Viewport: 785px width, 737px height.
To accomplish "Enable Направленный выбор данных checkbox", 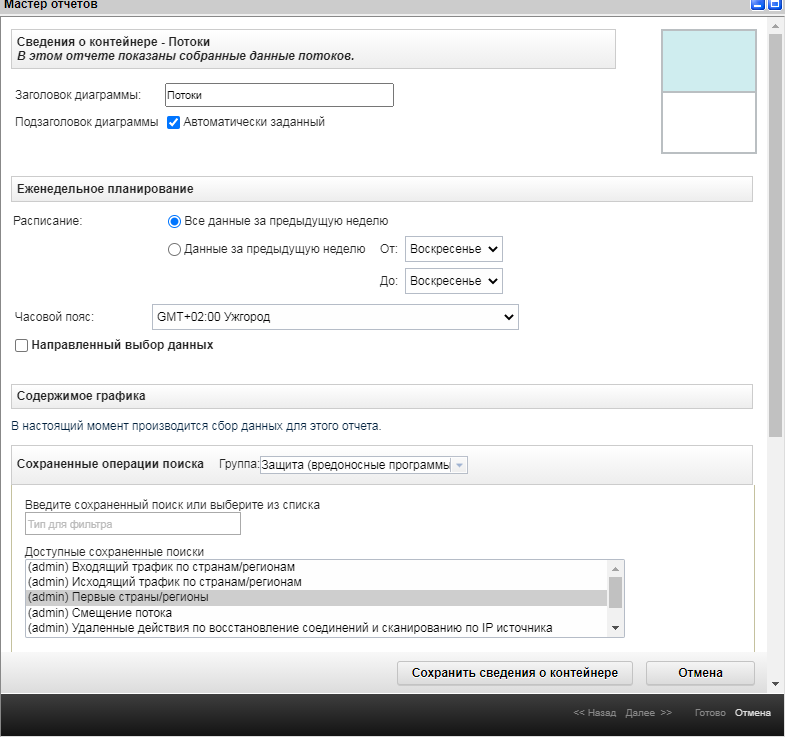I will [x=22, y=345].
